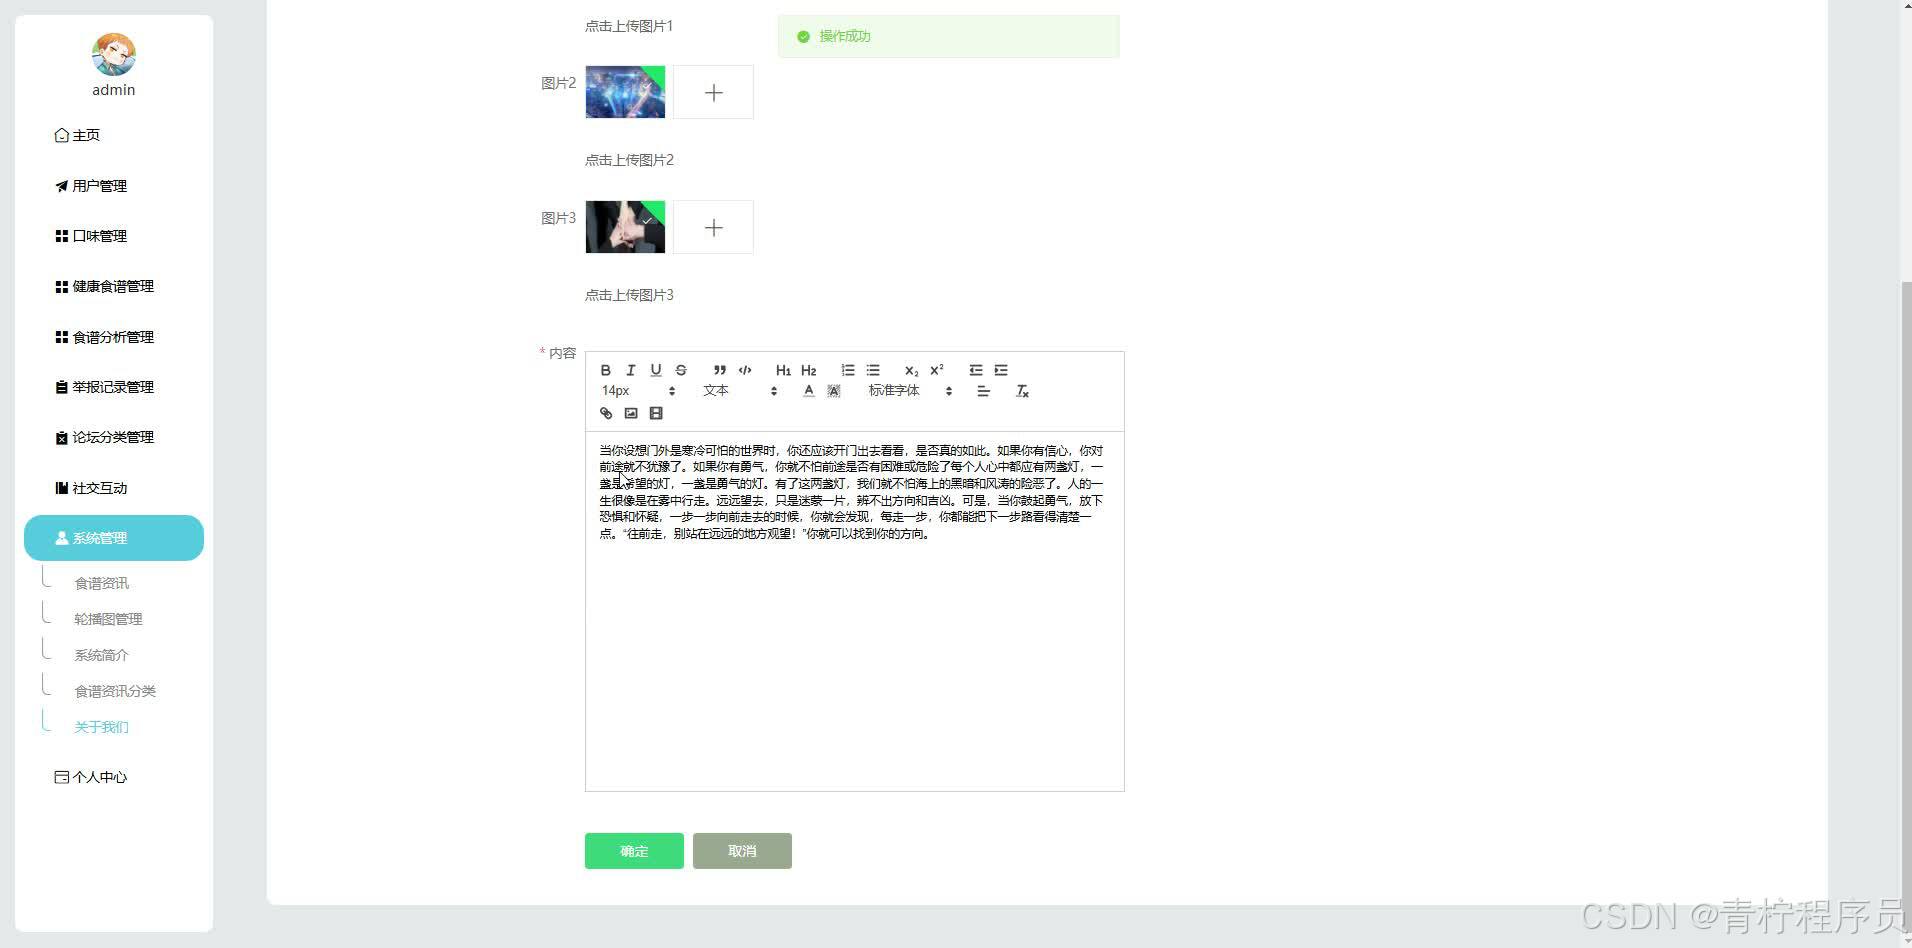Screen dimensions: 1912x948
Task: Open the font color picker
Action: click(x=808, y=390)
